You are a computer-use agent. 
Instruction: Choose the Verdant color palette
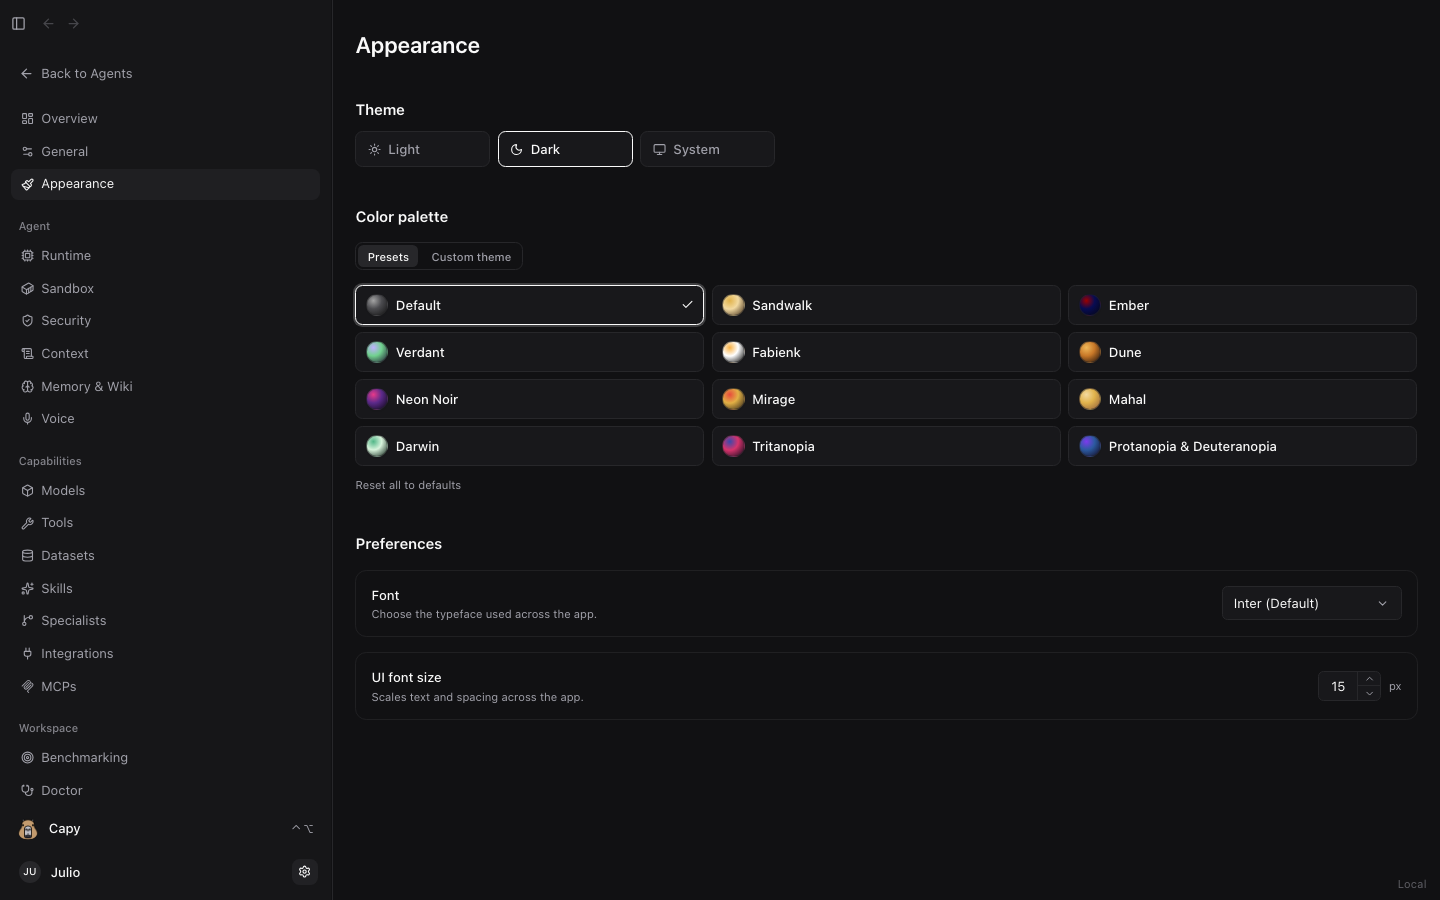pos(529,352)
